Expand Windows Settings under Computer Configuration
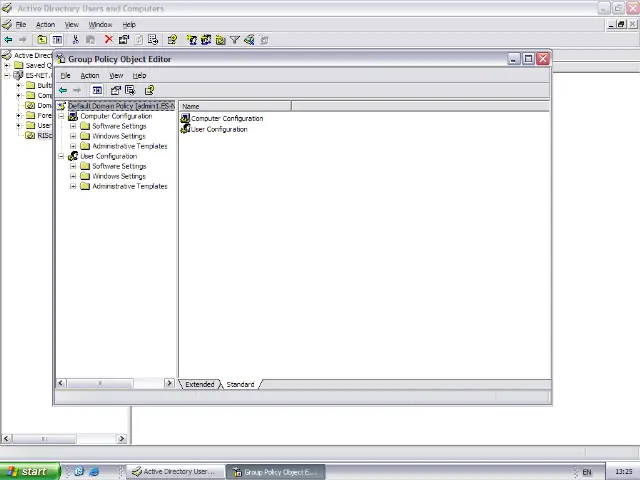Image resolution: width=640 pixels, height=480 pixels. (73, 136)
